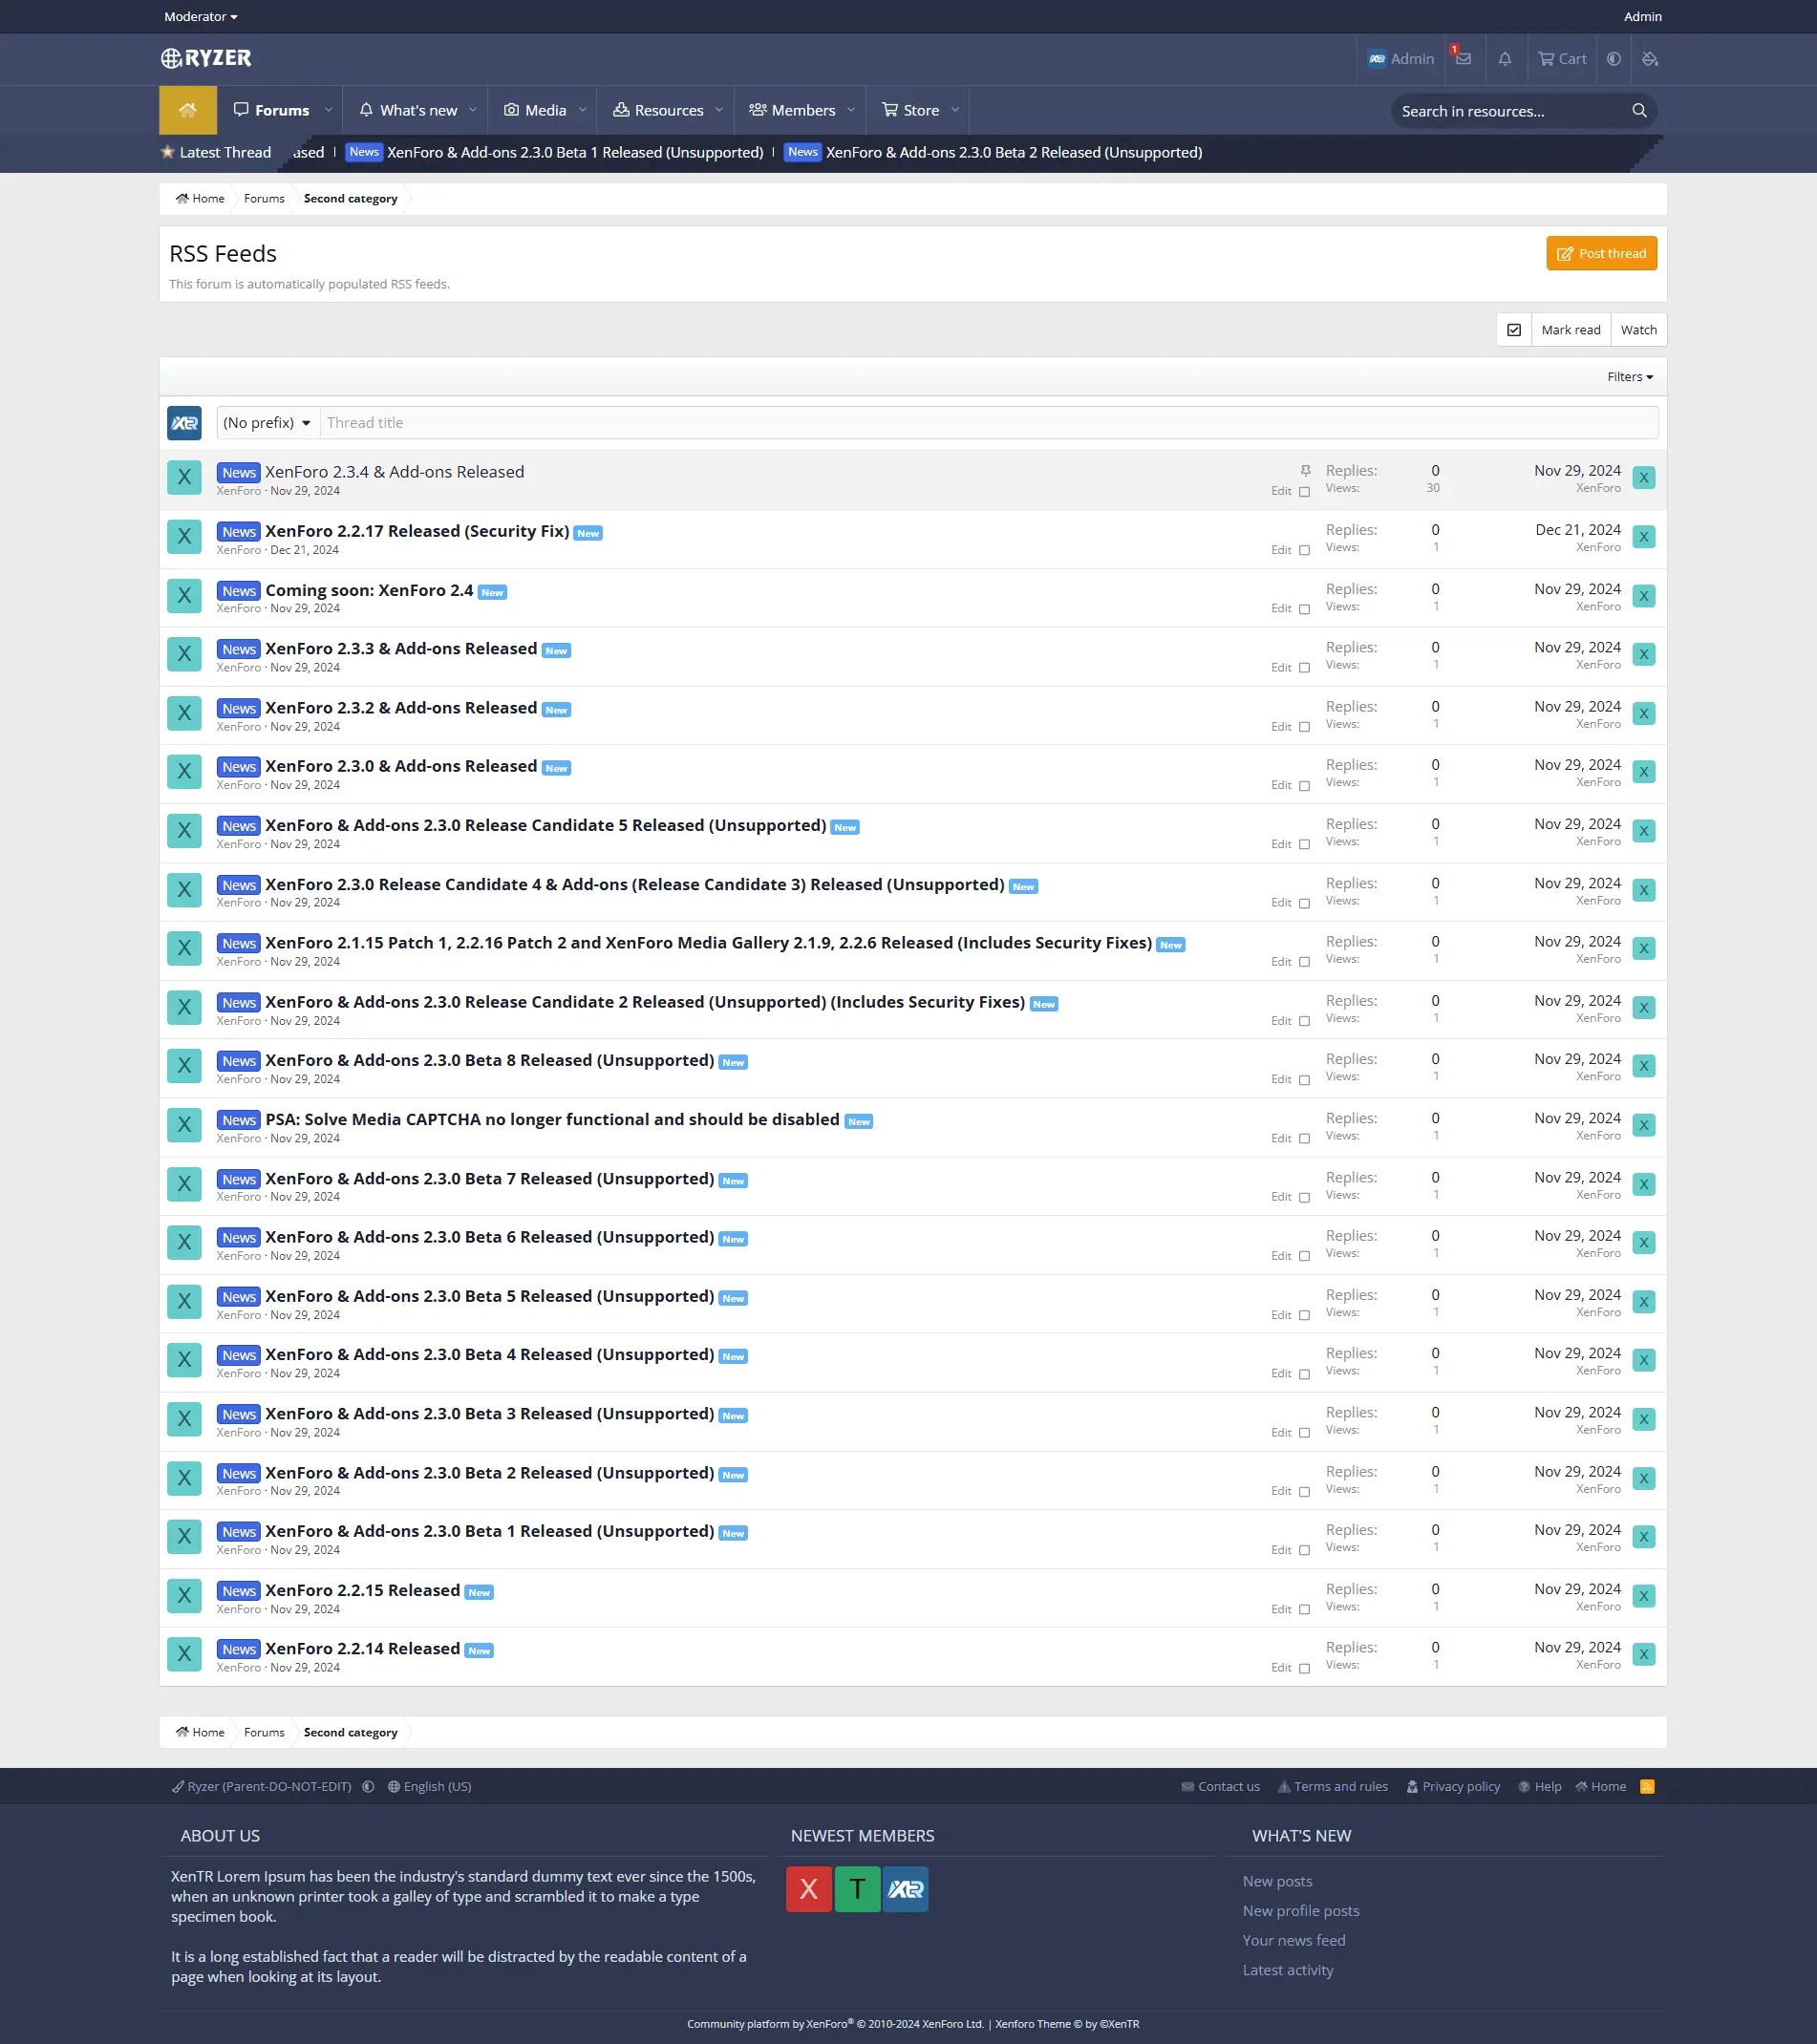The image size is (1817, 2044).
Task: Expand the Media submenu arrow
Action: [582, 110]
